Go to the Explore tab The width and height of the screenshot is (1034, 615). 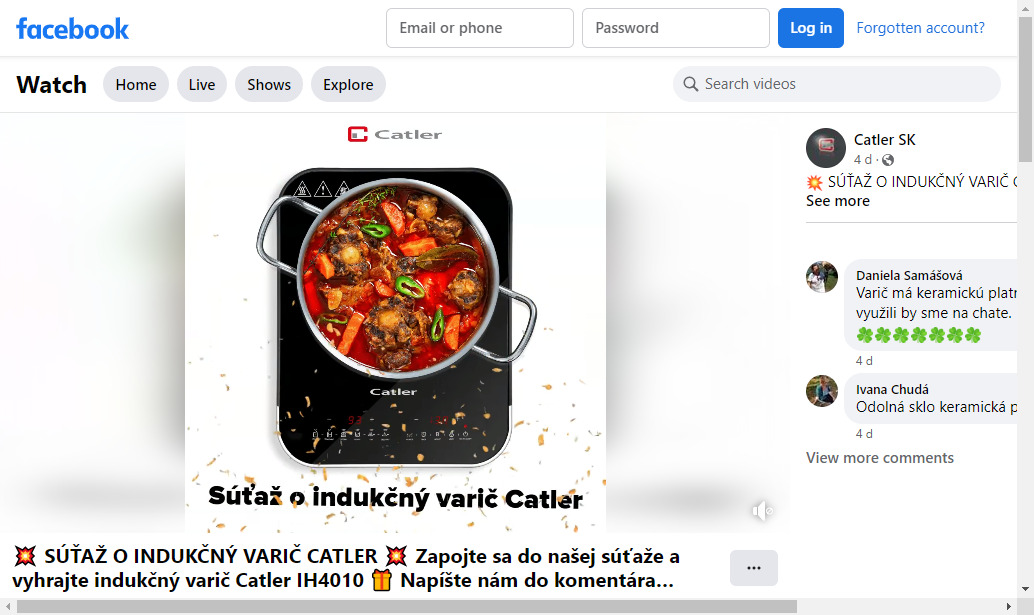[348, 84]
